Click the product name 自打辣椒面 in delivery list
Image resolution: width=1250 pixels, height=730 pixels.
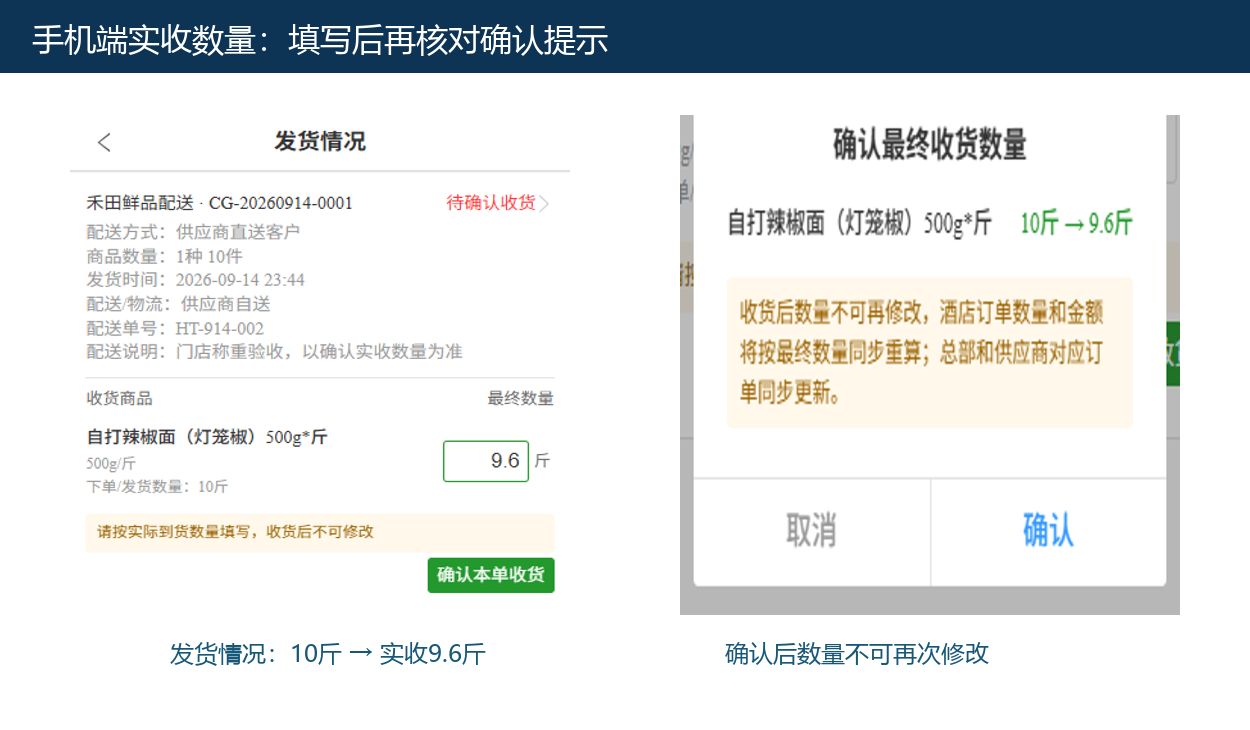[x=207, y=437]
